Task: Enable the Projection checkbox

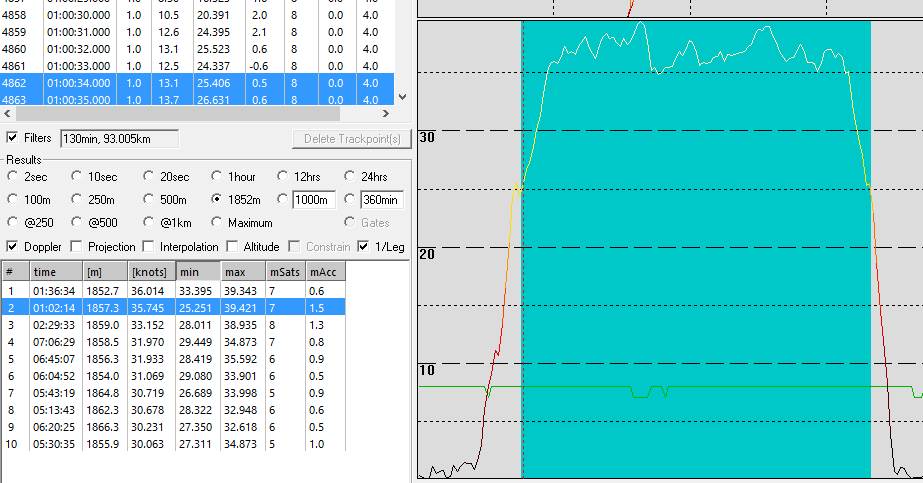Action: (x=77, y=246)
